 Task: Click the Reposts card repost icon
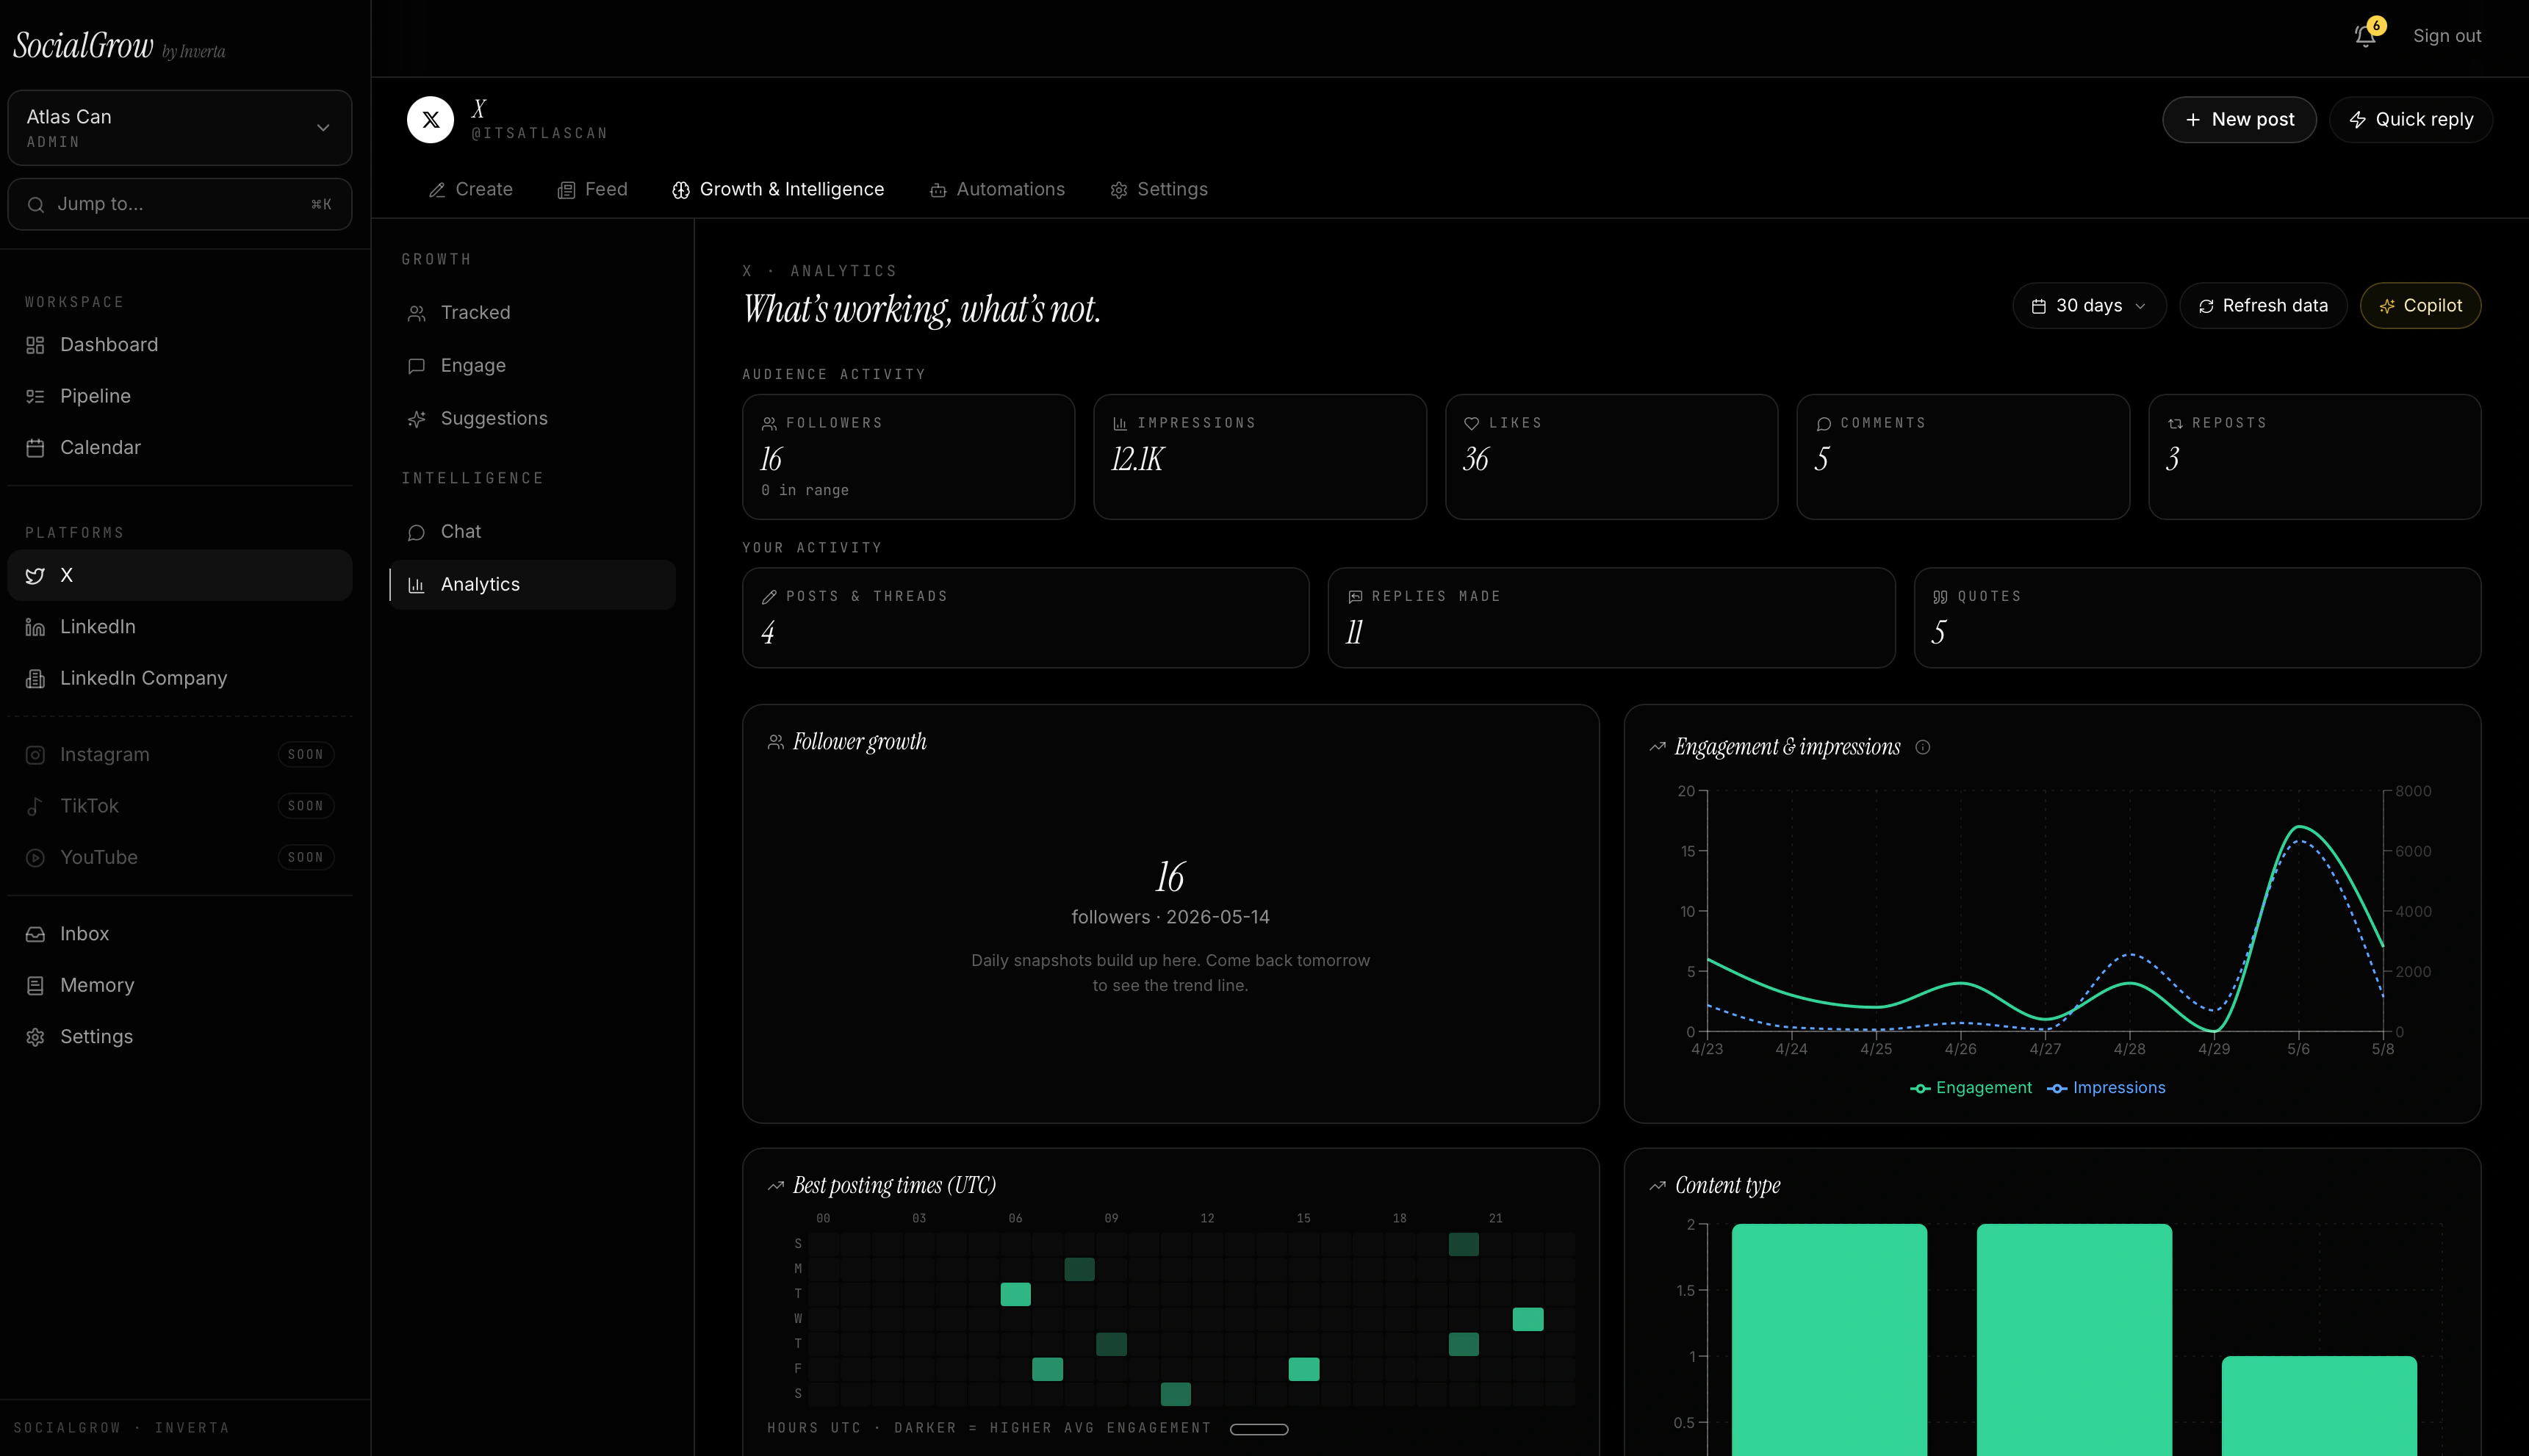2174,424
